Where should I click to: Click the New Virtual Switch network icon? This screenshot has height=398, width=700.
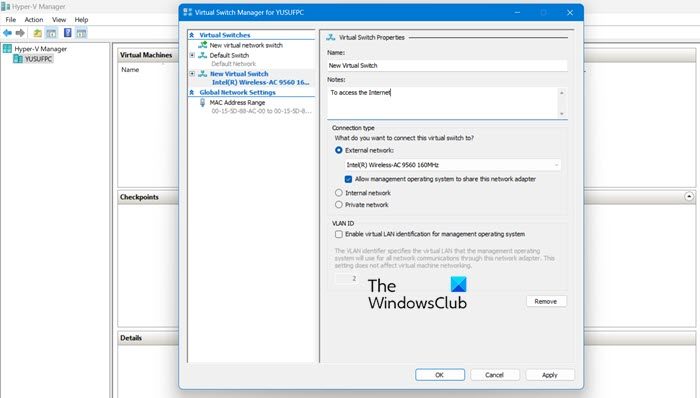[202, 74]
